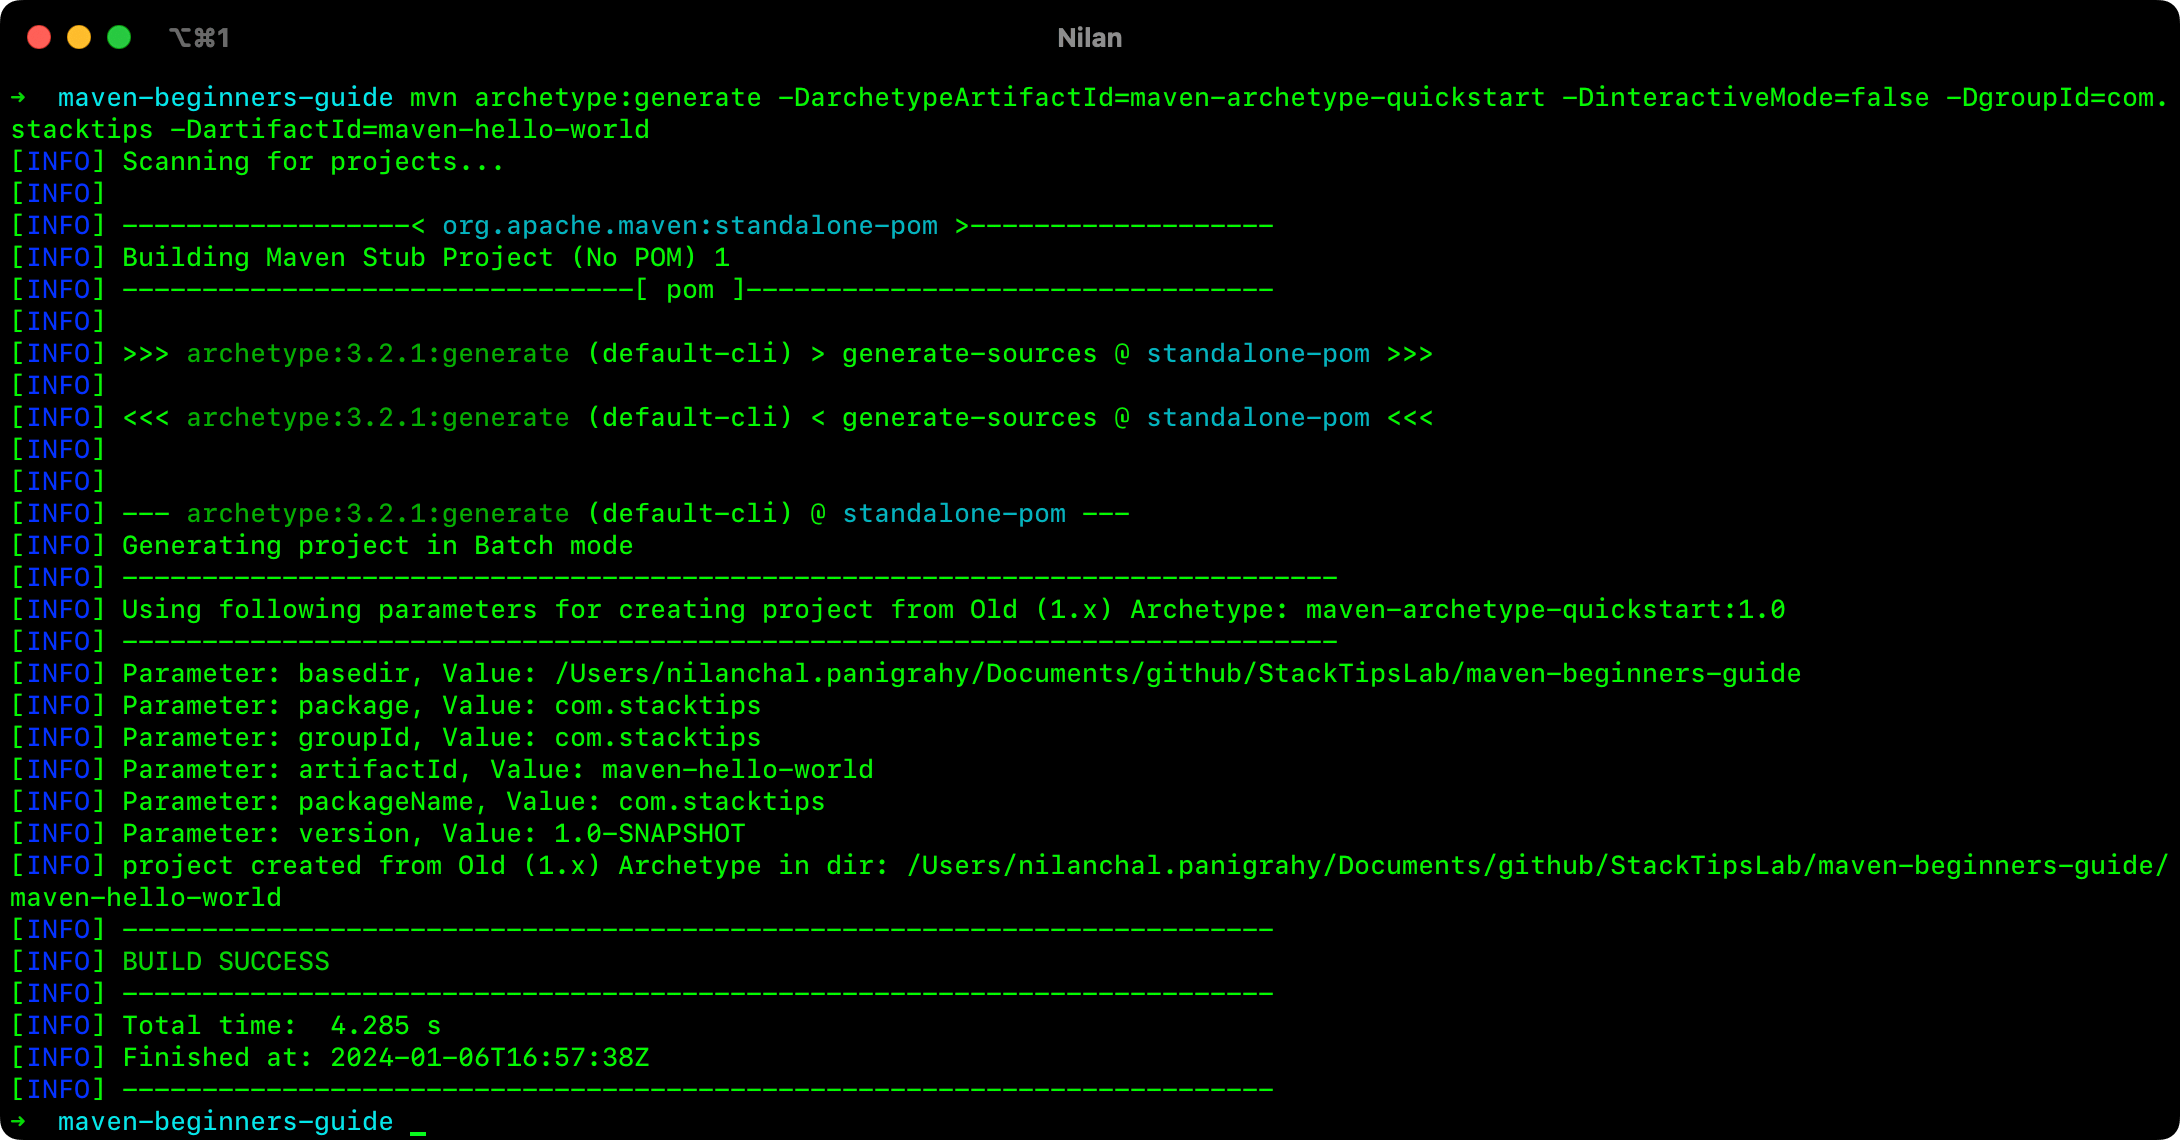Click the BUILD SUCCESS text

point(225,961)
